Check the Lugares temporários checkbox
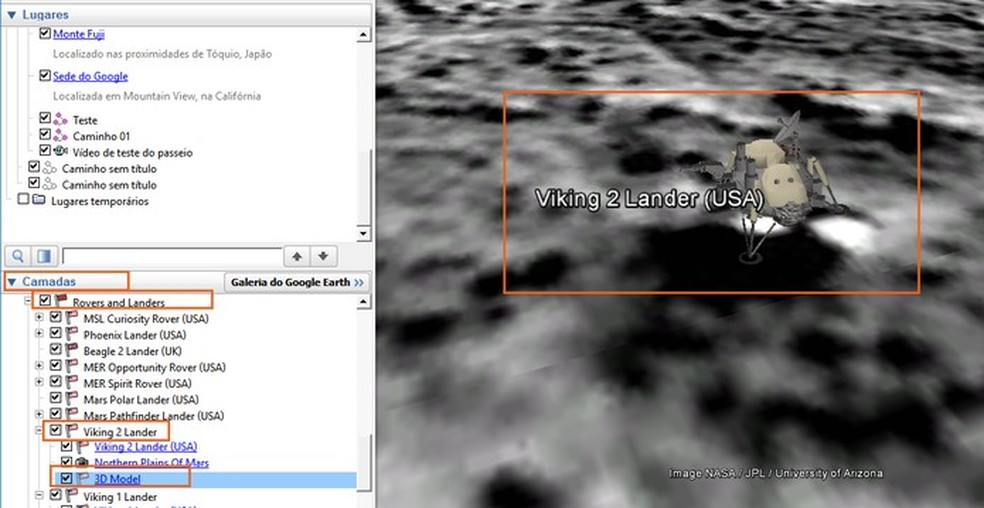This screenshot has width=984, height=508. coord(23,200)
